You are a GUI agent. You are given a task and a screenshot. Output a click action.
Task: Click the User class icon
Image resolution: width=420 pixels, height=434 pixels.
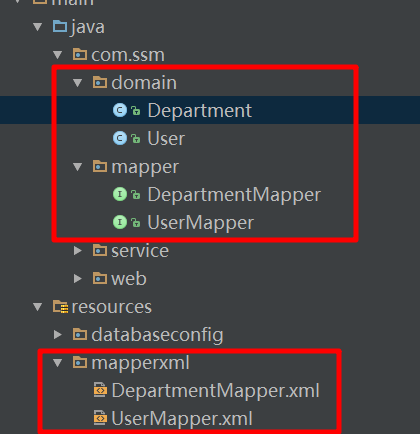pos(120,138)
